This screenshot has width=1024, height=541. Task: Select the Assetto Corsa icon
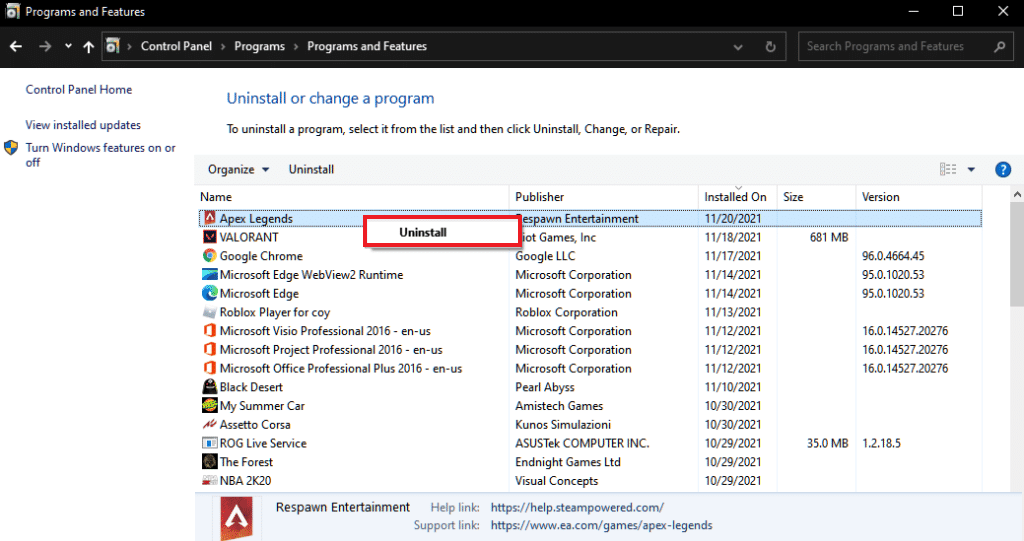pos(209,424)
